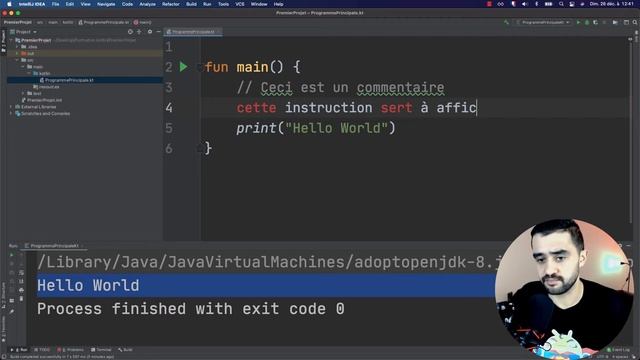This screenshot has height=360, width=640.
Task: Click Process finished with exit code 0 text
Action: click(x=191, y=309)
